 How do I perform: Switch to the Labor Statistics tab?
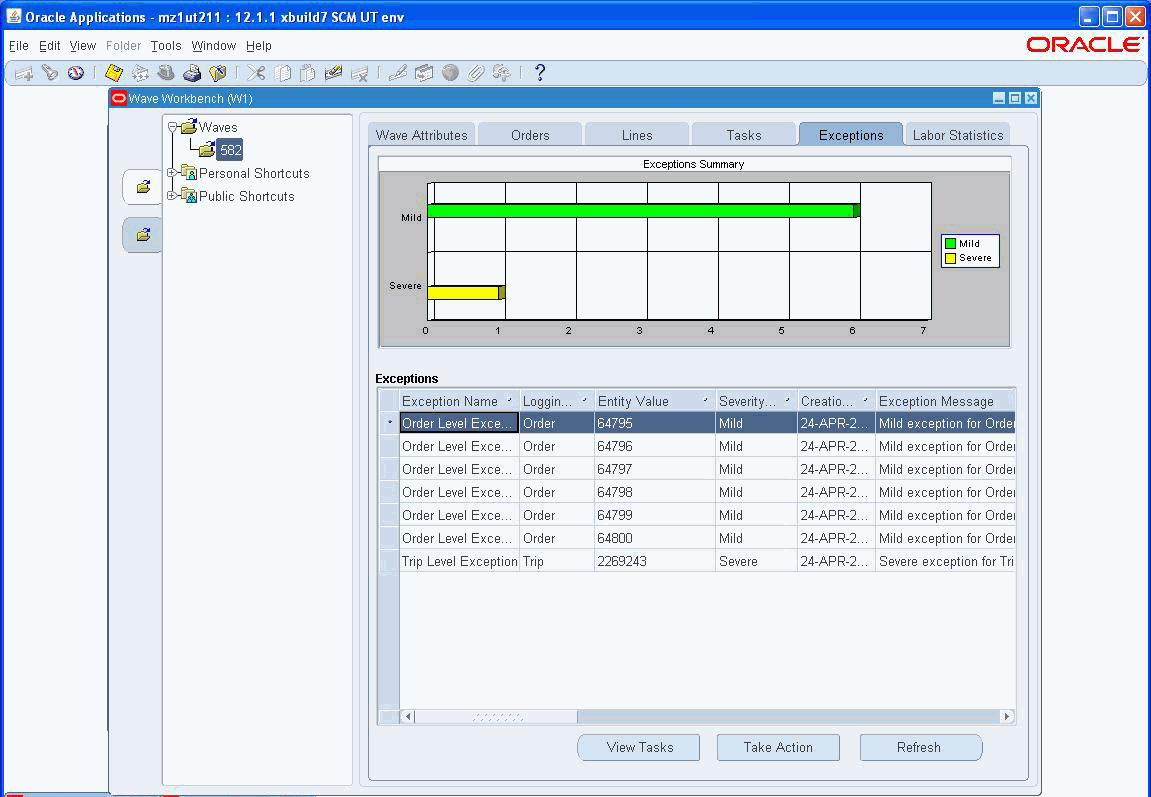958,135
